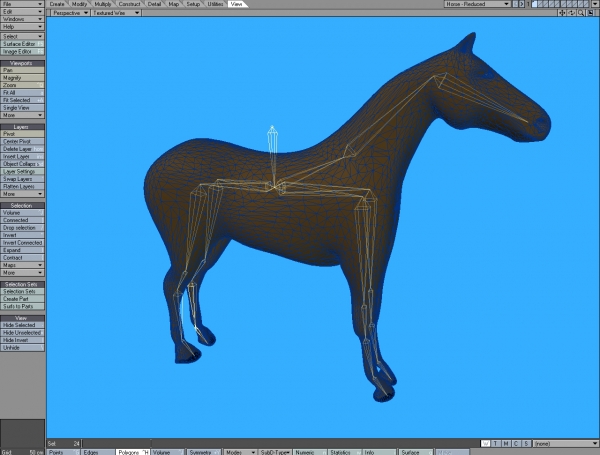This screenshot has width=600, height=455.
Task: Switch to Edges selection mode
Action: (98, 452)
